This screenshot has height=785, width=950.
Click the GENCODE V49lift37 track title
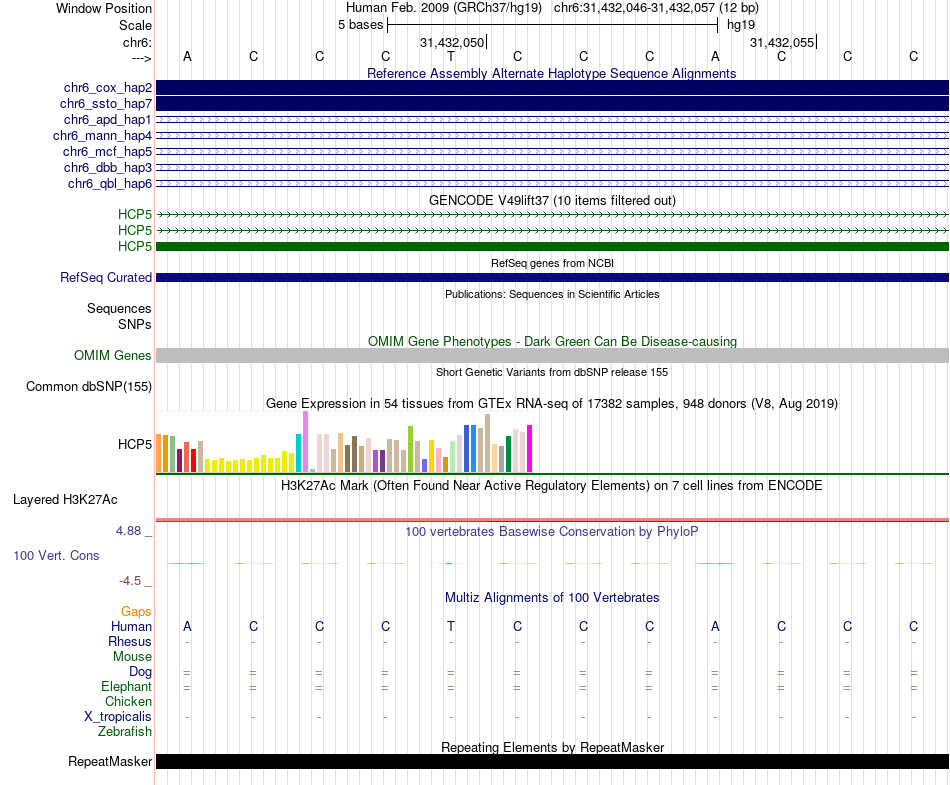[x=552, y=200]
